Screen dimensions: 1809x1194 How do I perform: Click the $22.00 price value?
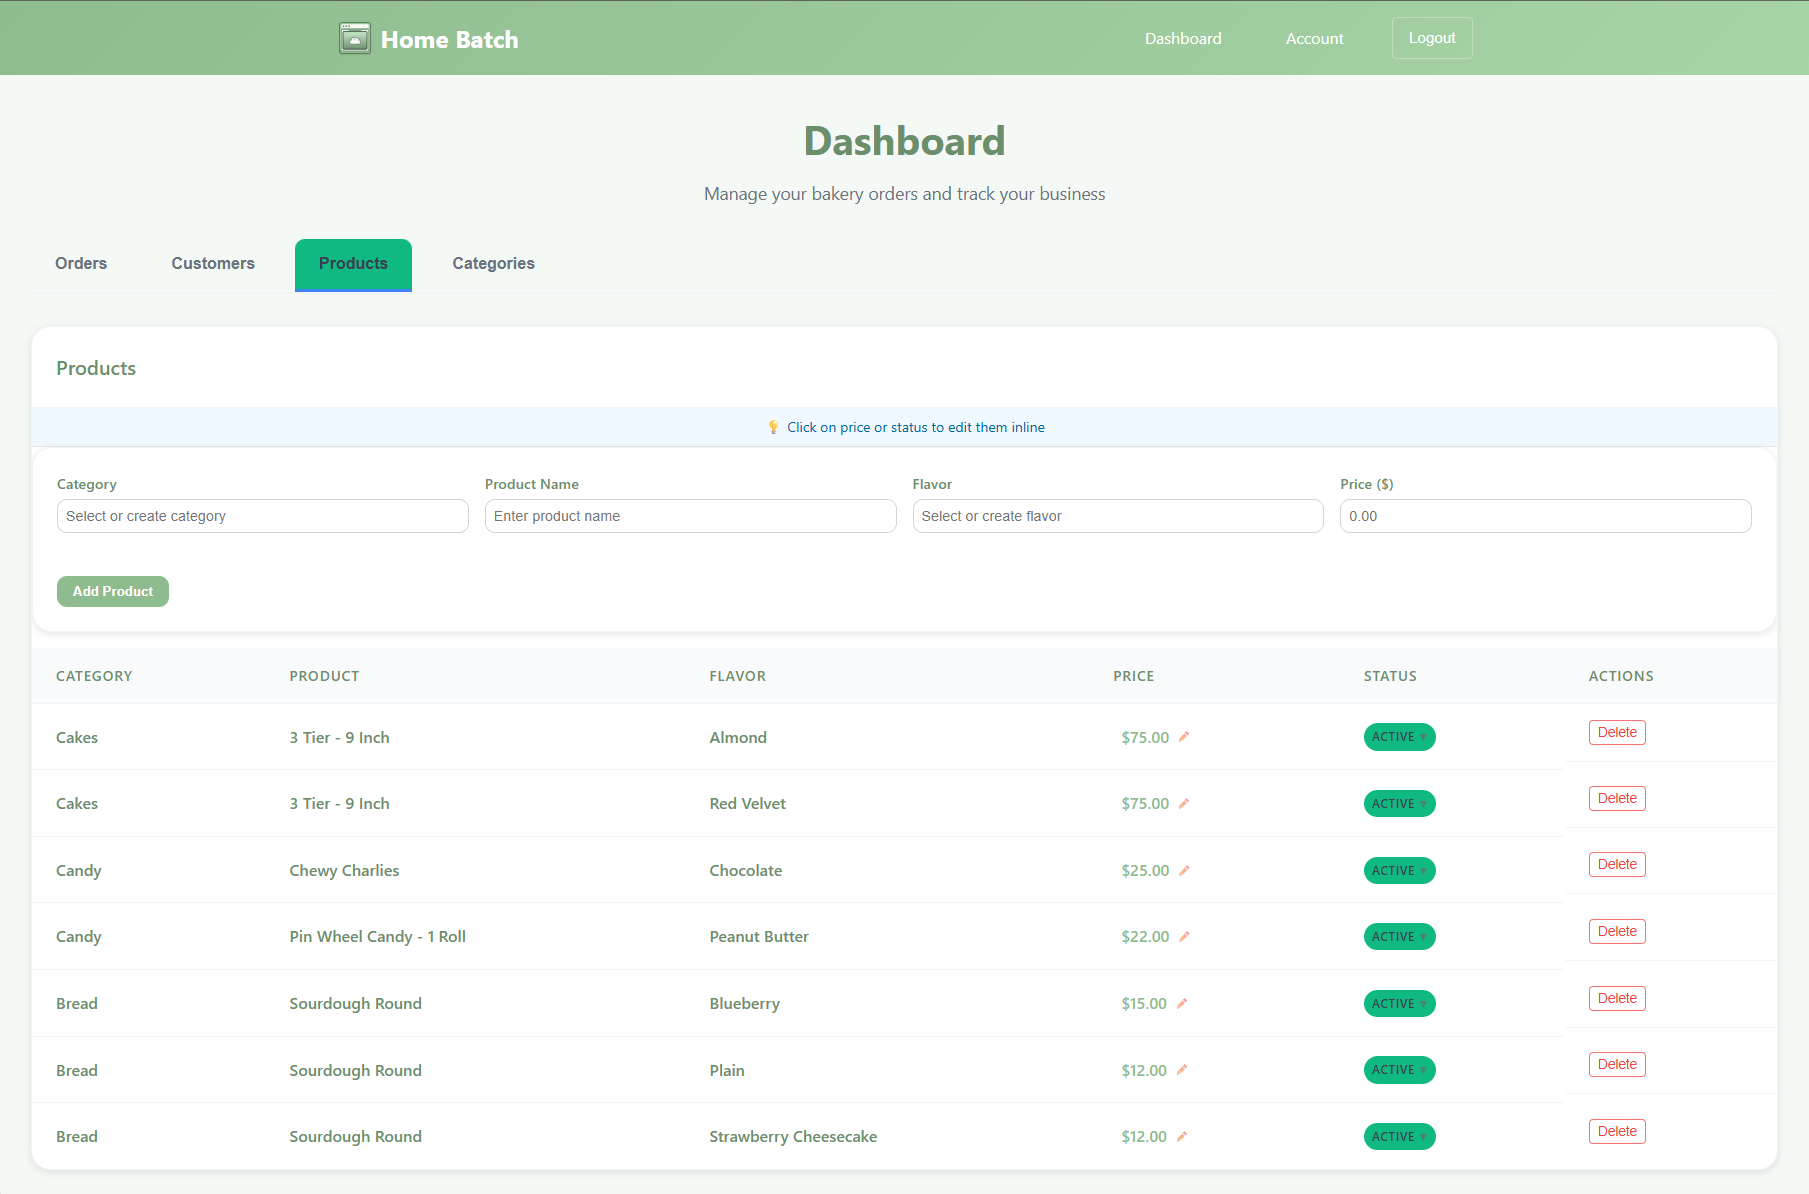1145,936
